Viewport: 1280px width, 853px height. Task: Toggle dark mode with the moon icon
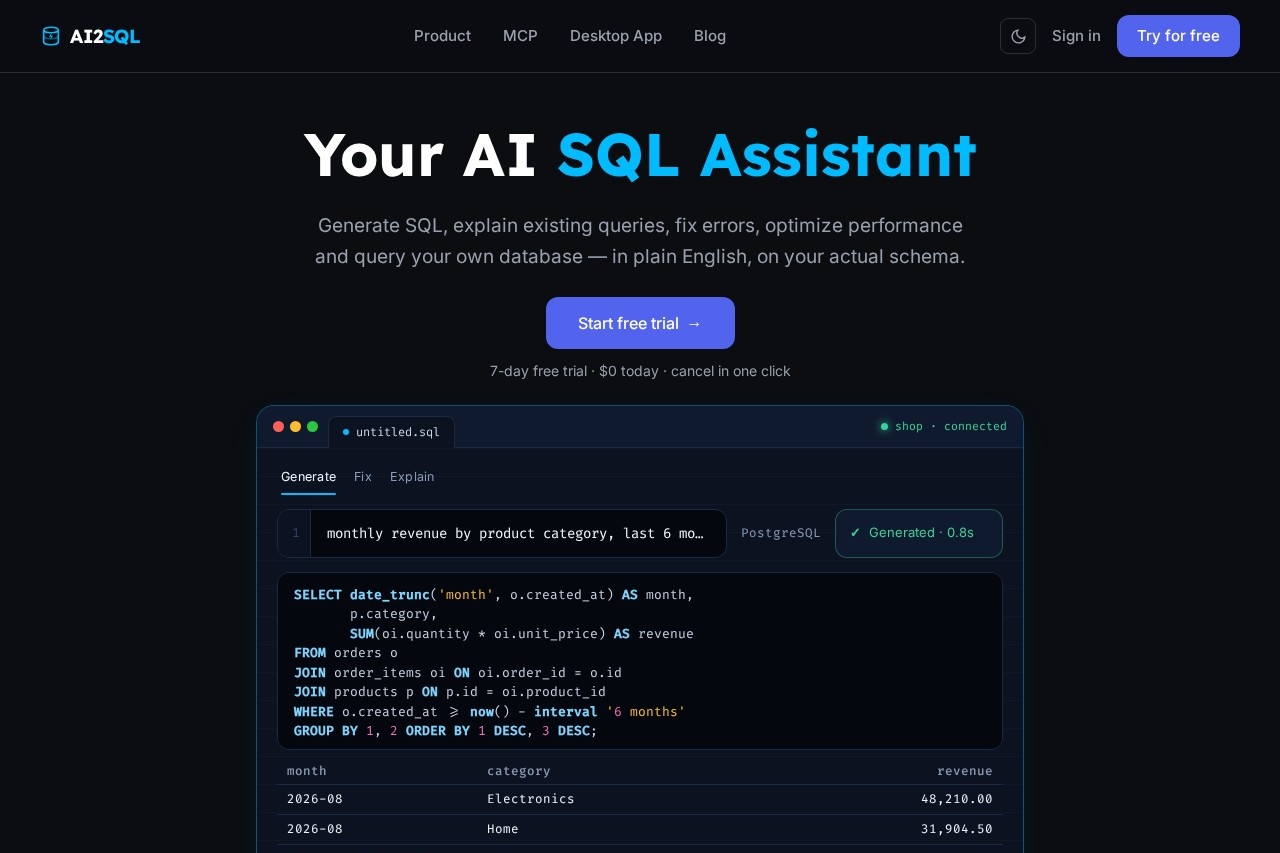pos(1018,36)
